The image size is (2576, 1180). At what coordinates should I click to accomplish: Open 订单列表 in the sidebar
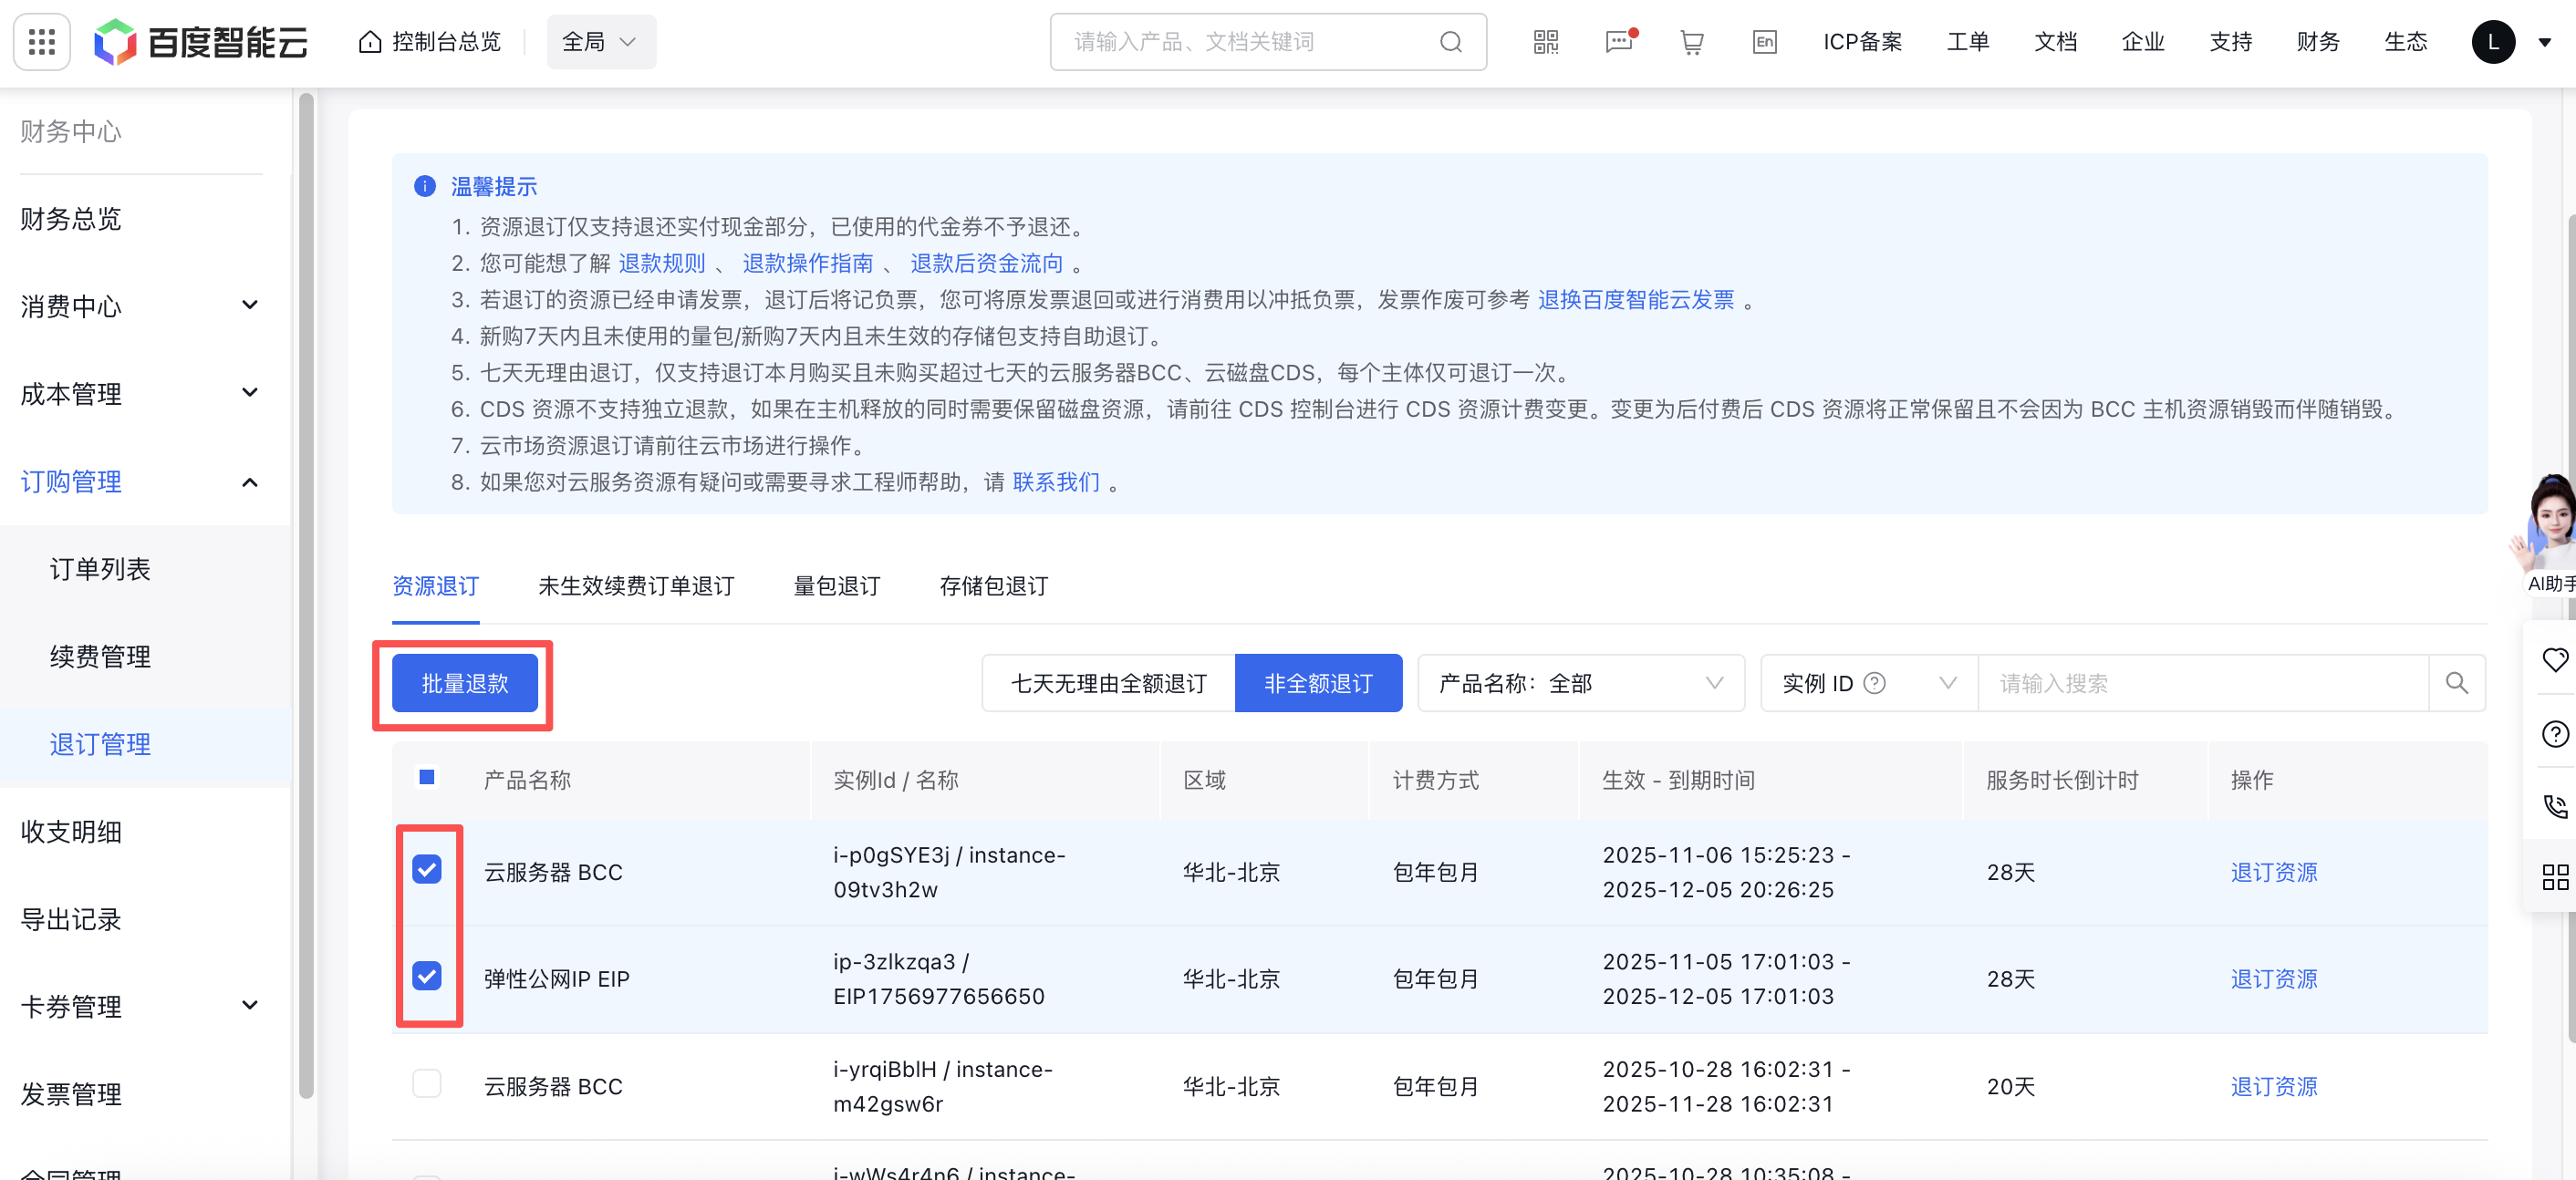click(100, 569)
